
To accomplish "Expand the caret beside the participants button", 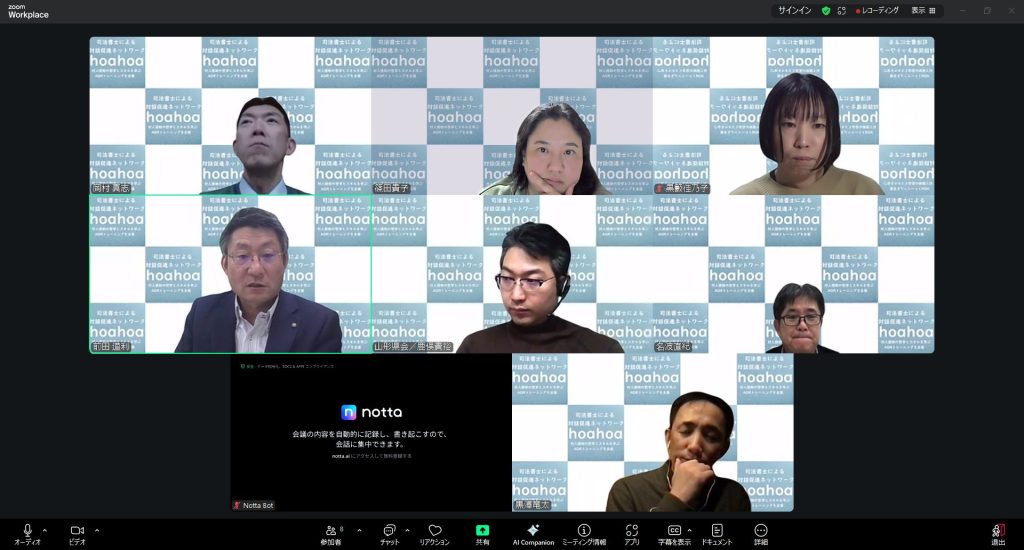I will [x=359, y=530].
